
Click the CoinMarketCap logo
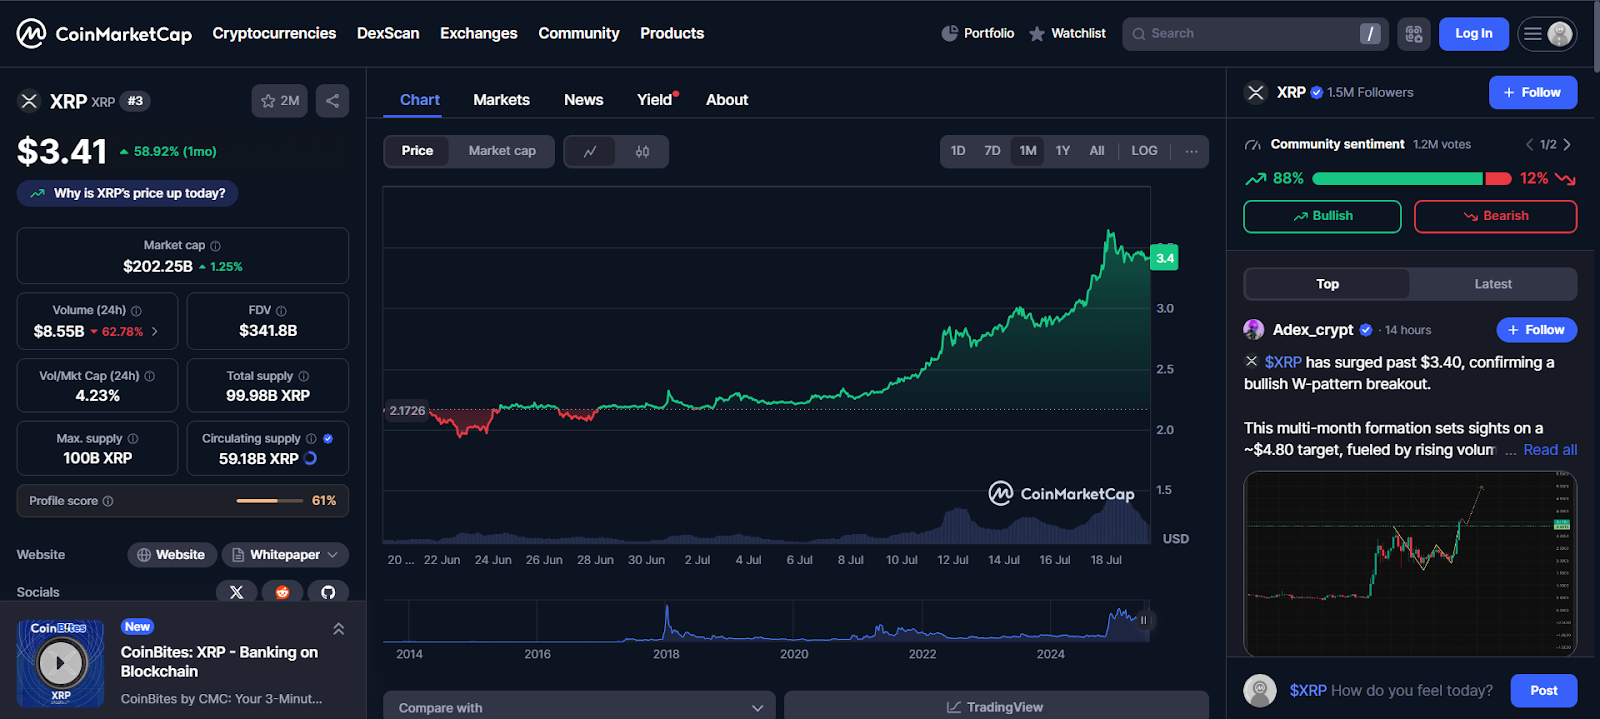104,34
